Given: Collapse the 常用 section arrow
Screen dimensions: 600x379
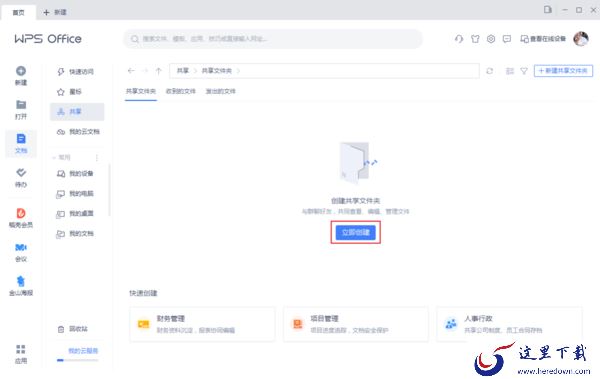Looking at the screenshot, I should [x=54, y=157].
